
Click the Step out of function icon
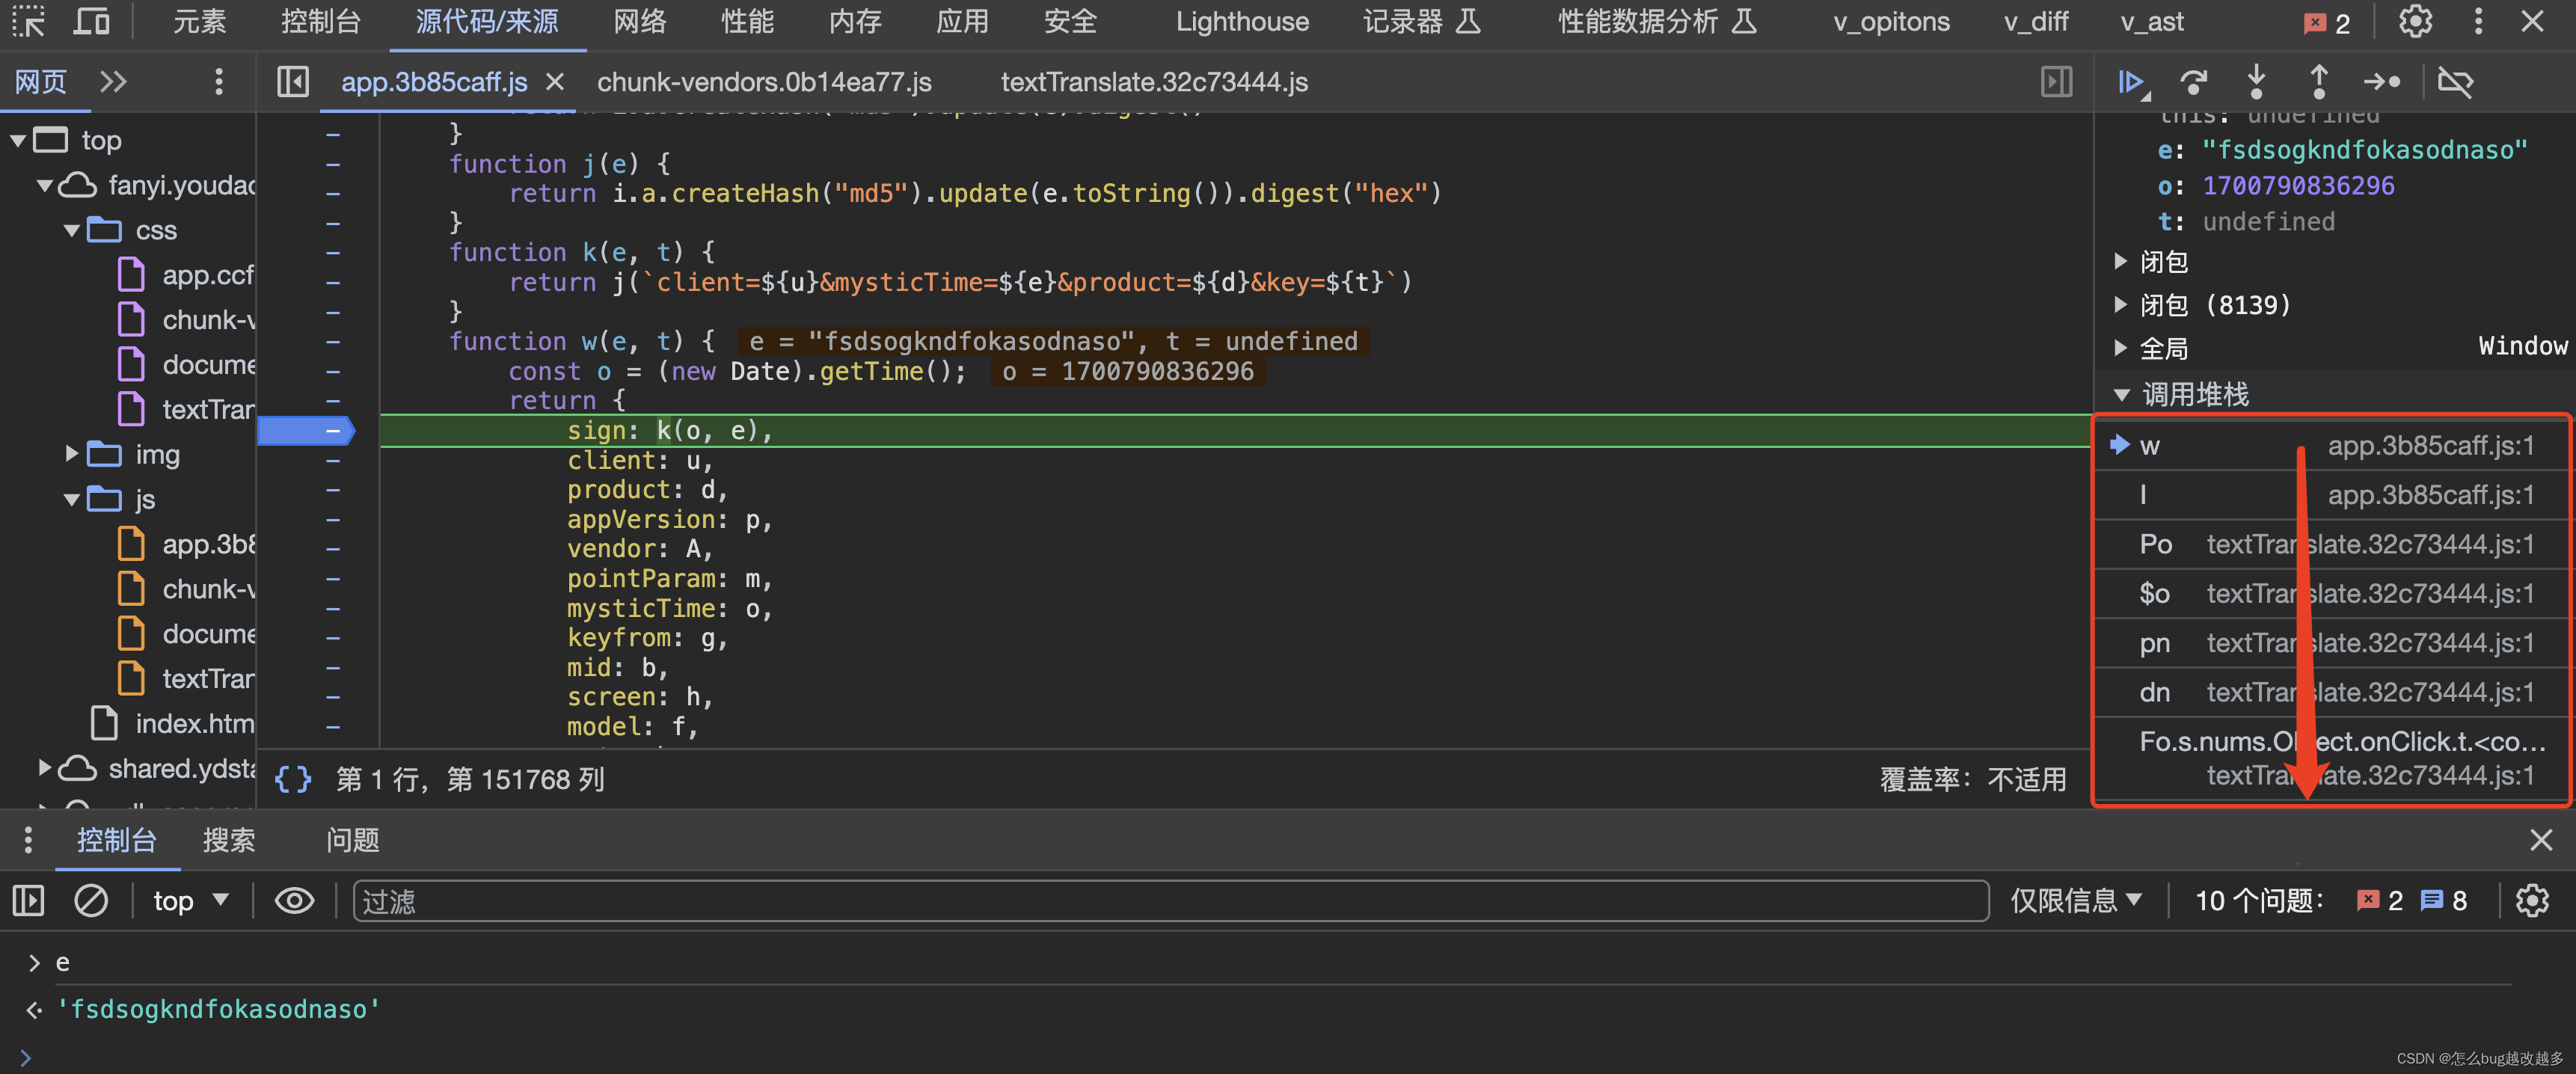(2319, 82)
